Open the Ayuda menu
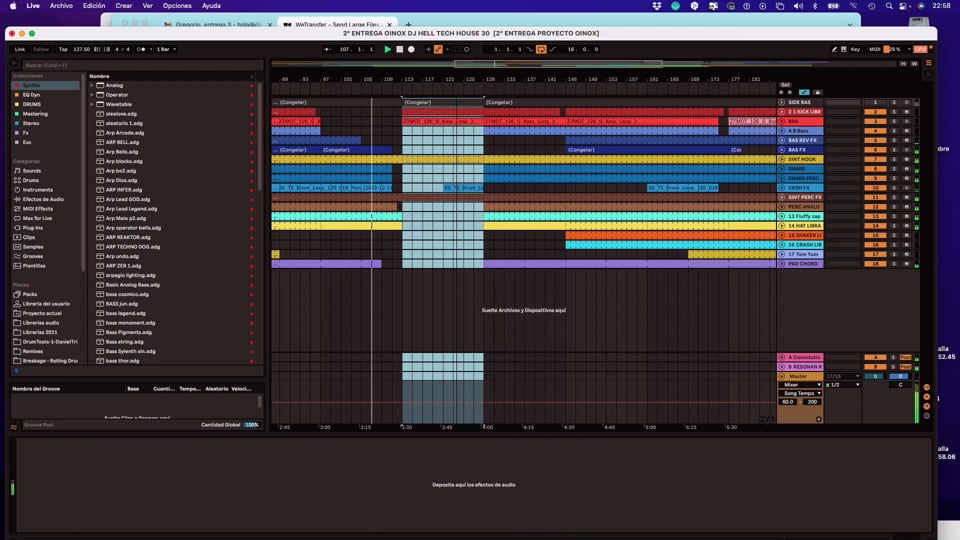The image size is (960, 540). pyautogui.click(x=211, y=6)
